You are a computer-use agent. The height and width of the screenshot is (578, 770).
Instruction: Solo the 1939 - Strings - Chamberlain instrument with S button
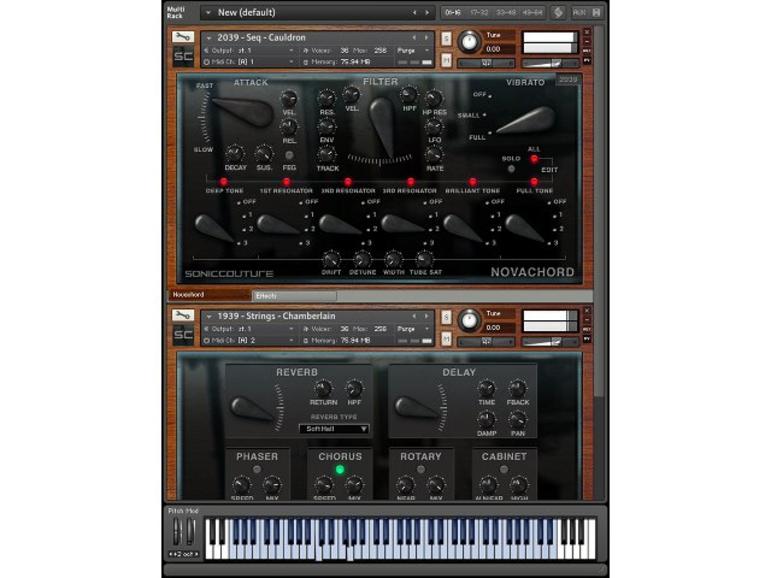[x=446, y=317]
